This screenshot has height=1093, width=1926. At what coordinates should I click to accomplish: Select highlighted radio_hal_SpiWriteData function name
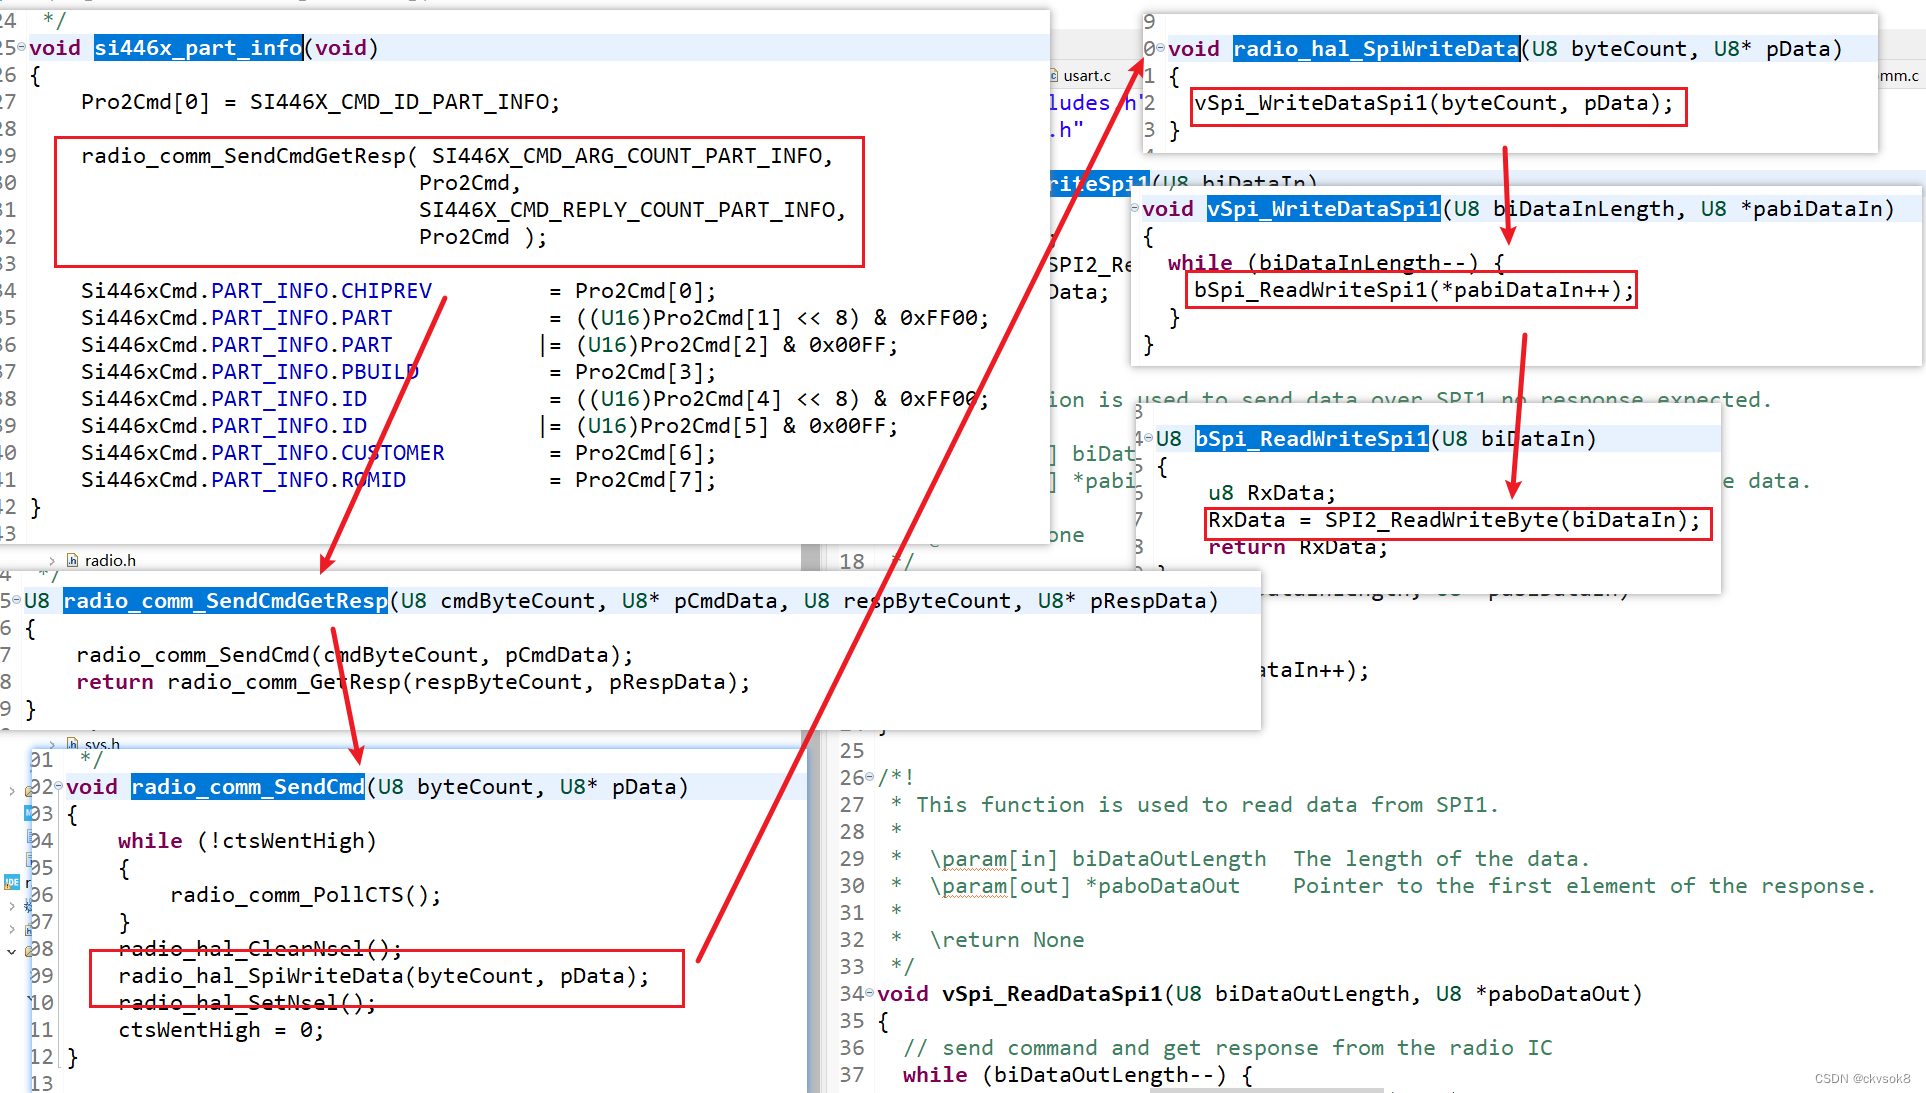1376,48
